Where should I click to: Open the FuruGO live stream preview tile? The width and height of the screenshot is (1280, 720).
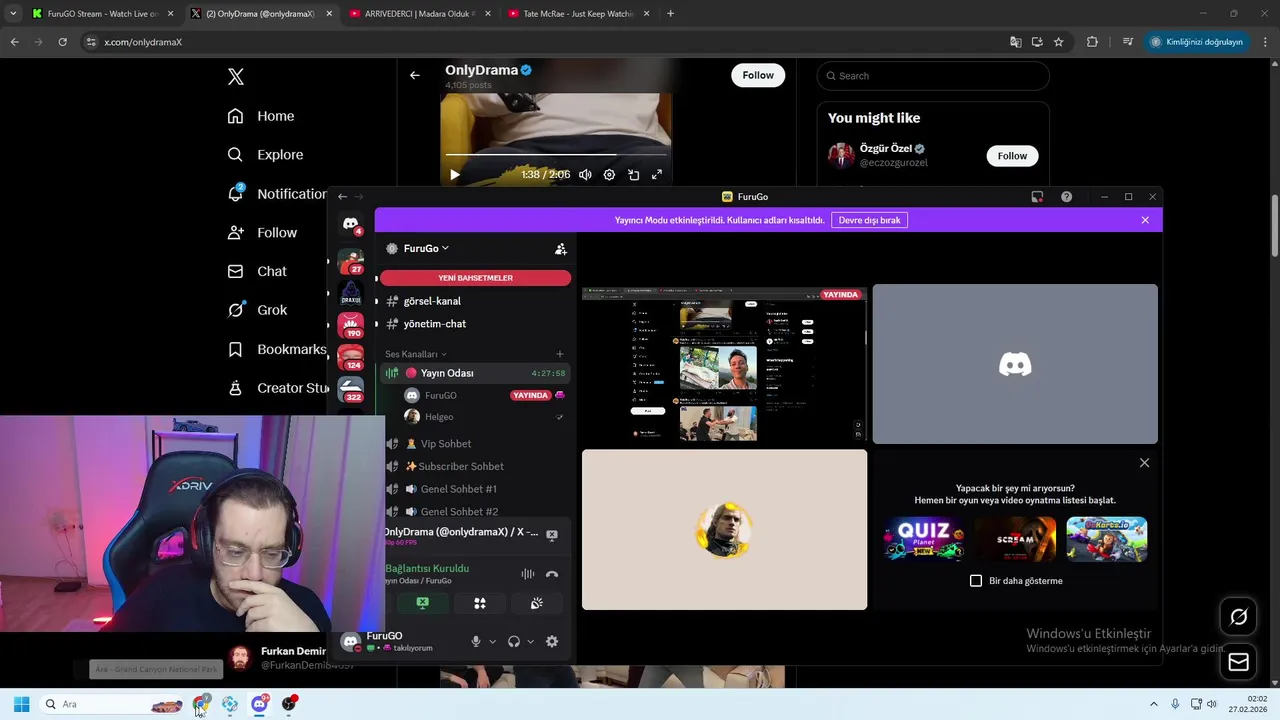pyautogui.click(x=724, y=365)
